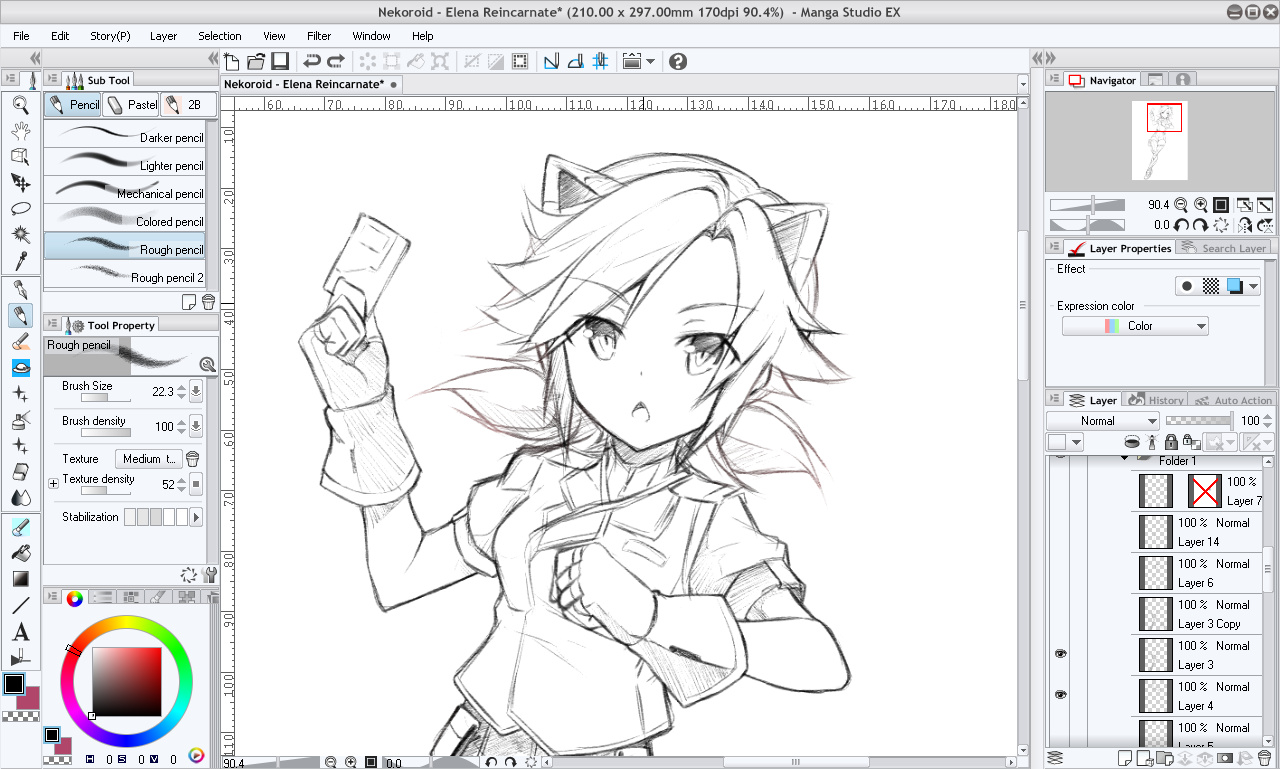Open the Story(P) menu
The image size is (1280, 769).
(110, 36)
